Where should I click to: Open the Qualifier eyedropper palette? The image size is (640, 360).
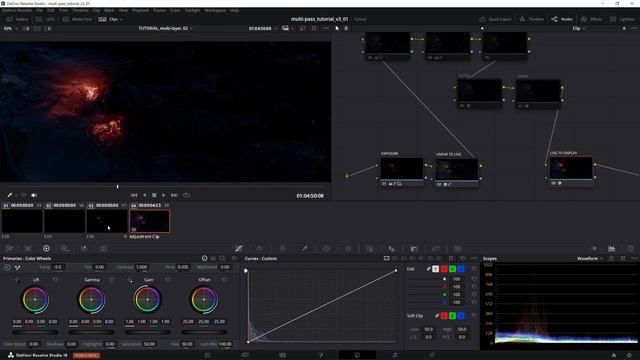(304, 248)
